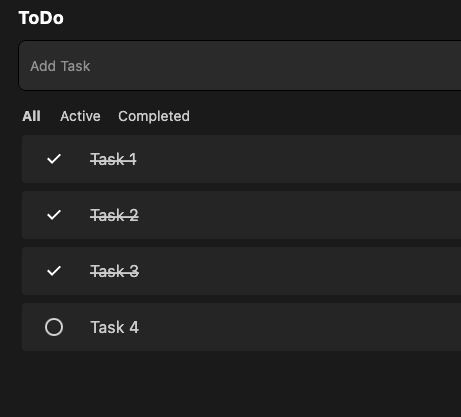Click blank area below Task 4
The image size is (461, 417).
click(233, 383)
